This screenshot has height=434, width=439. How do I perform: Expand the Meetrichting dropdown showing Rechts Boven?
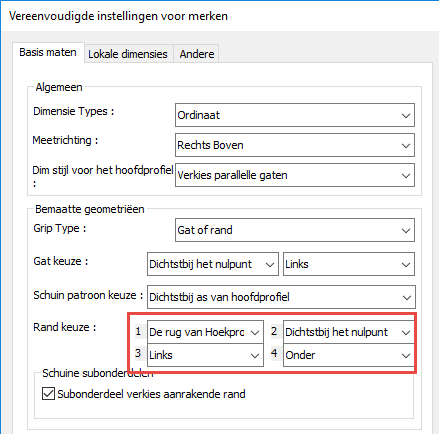tap(295, 145)
